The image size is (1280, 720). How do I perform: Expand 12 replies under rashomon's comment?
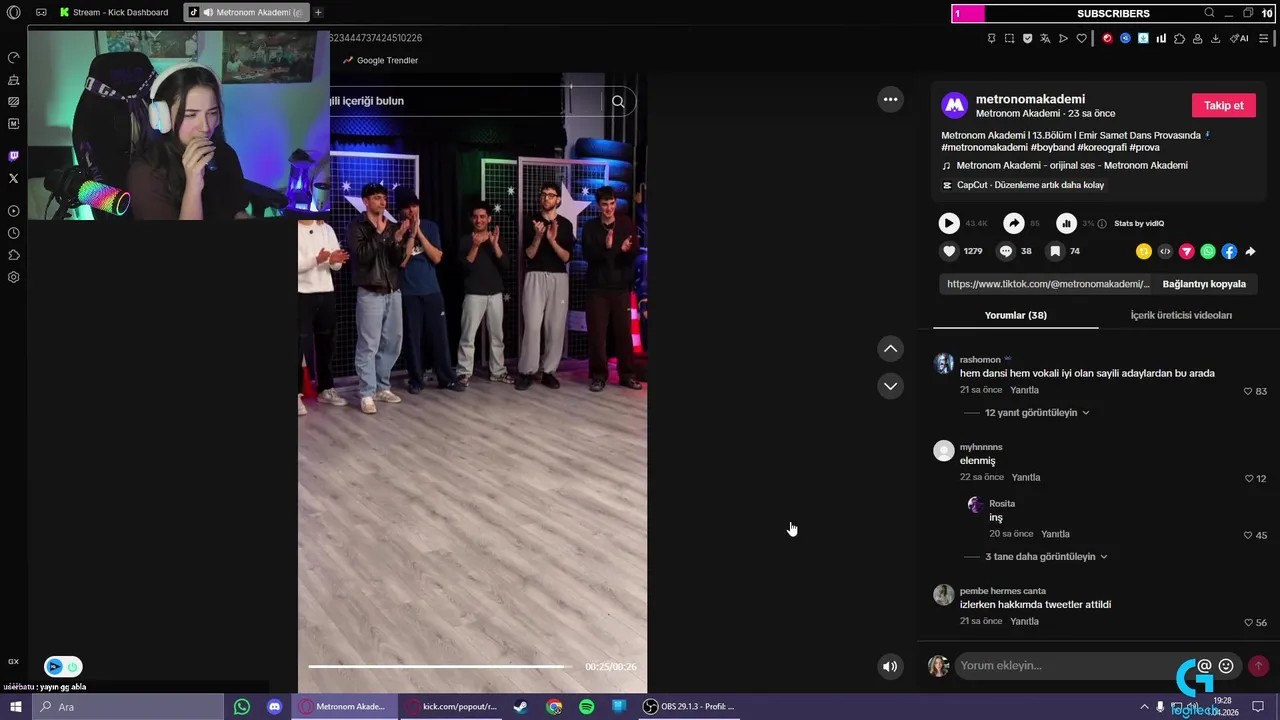coord(1037,412)
